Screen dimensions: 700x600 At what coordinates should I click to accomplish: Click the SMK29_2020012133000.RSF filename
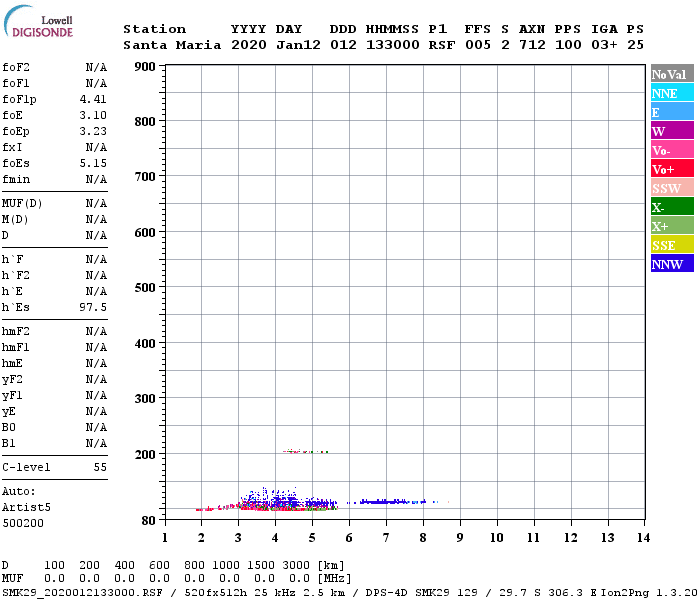tap(82, 593)
